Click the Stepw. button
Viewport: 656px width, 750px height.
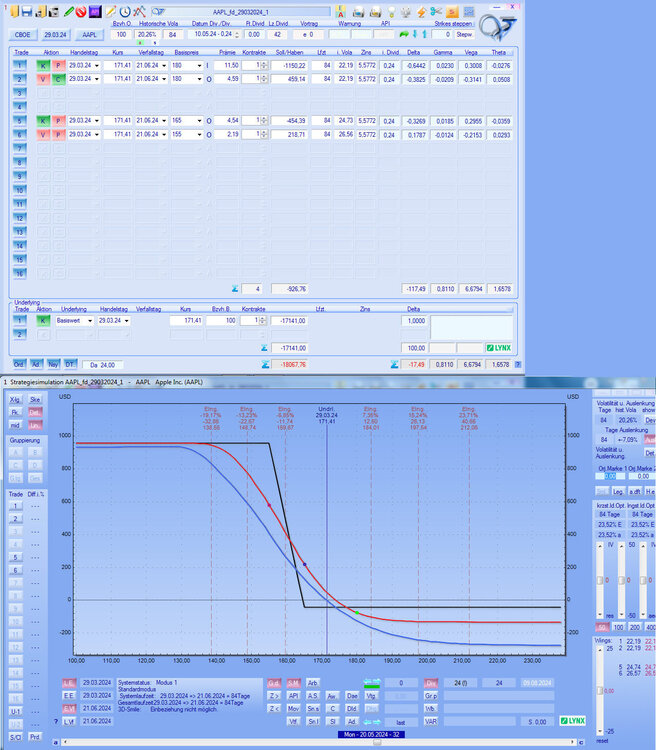[464, 34]
